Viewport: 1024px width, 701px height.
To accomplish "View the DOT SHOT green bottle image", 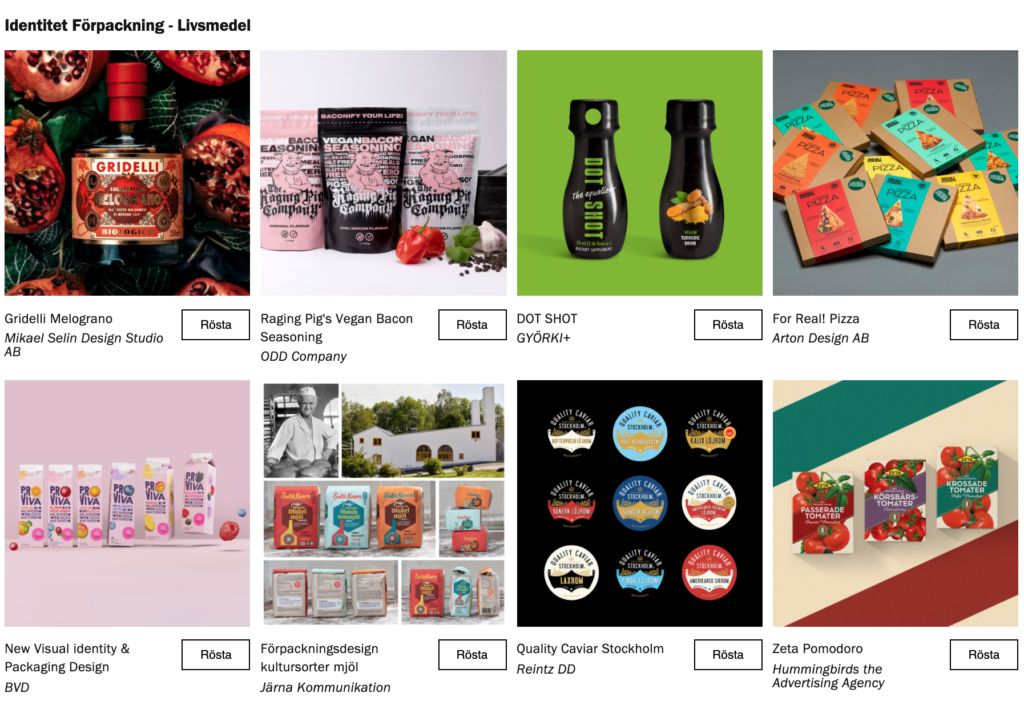I will tap(639, 173).
